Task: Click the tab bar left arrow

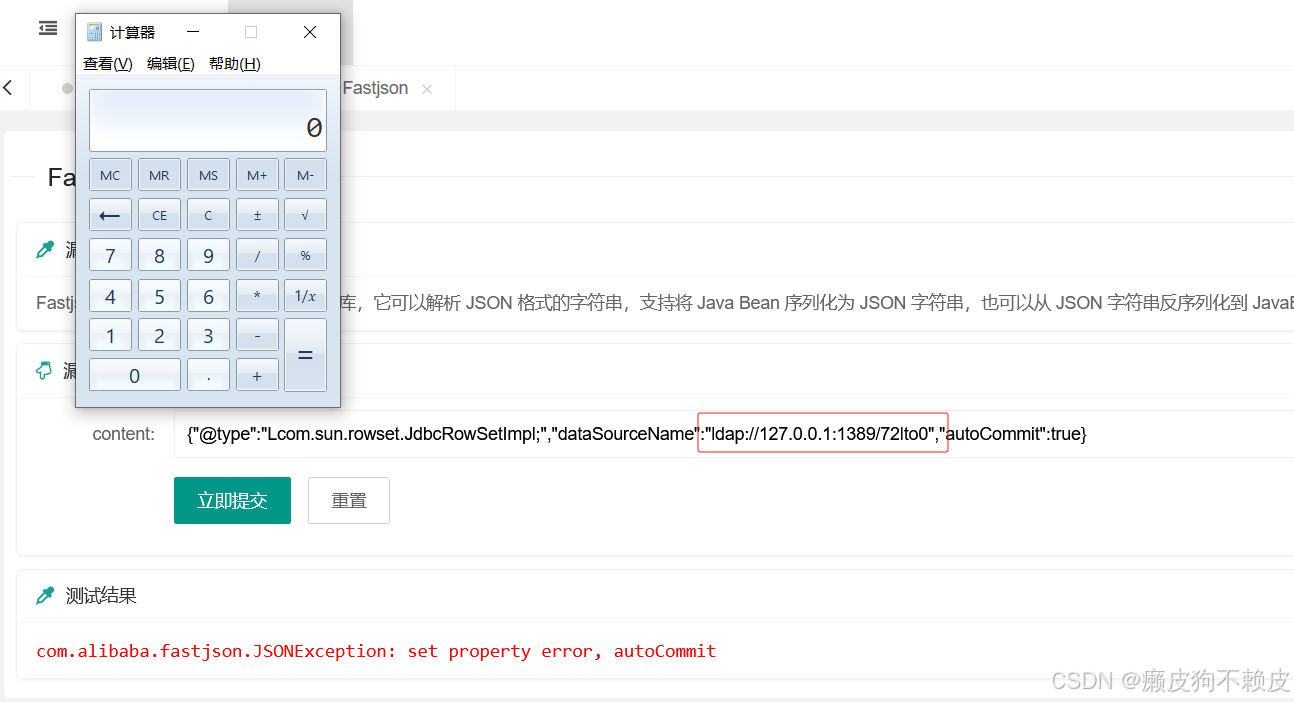Action: [x=8, y=88]
